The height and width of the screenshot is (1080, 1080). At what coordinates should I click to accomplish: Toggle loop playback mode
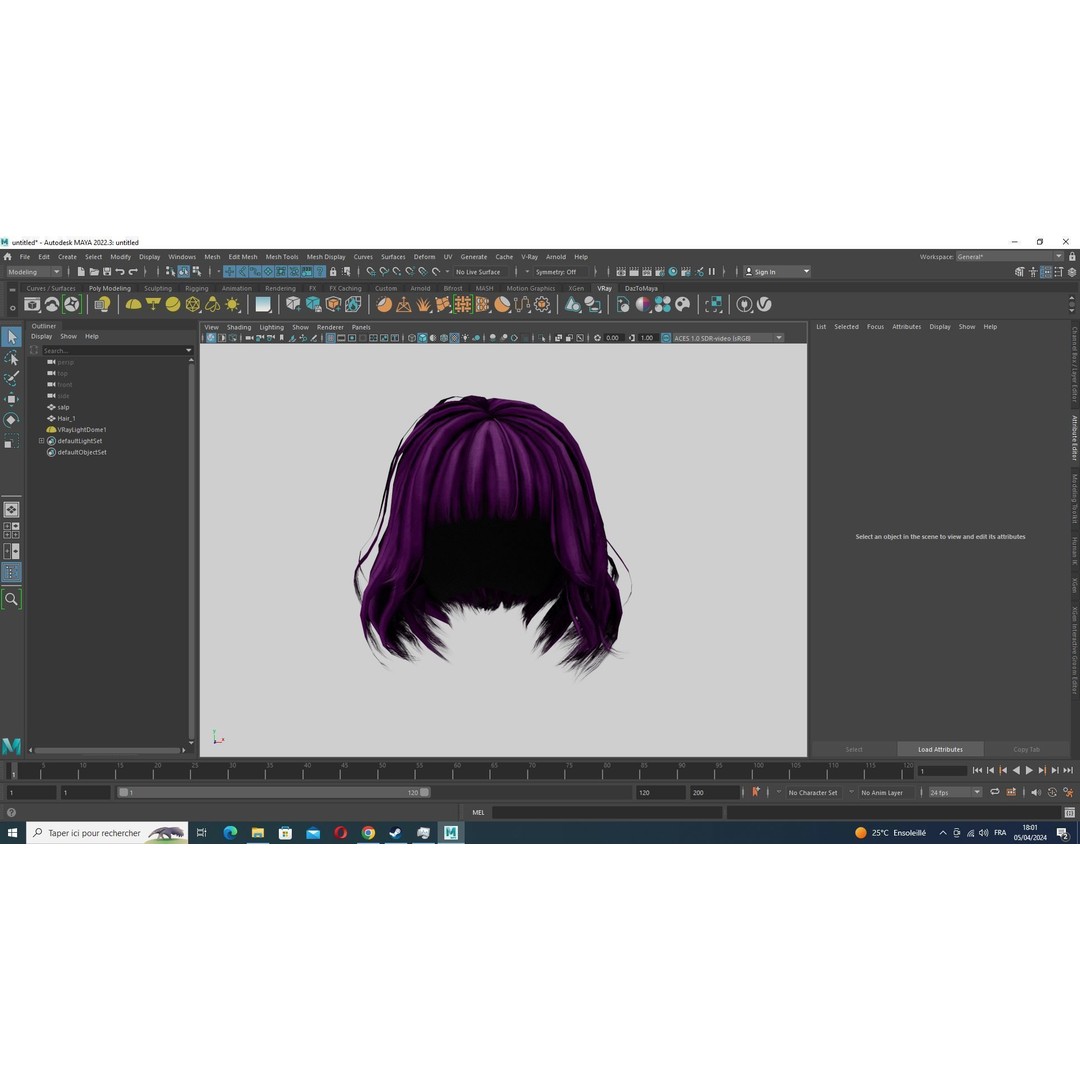995,792
